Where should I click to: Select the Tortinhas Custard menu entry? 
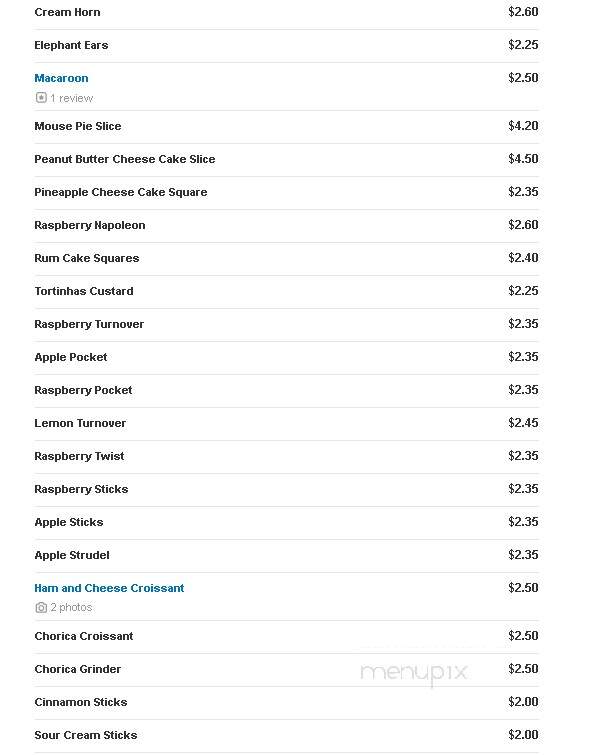point(84,291)
